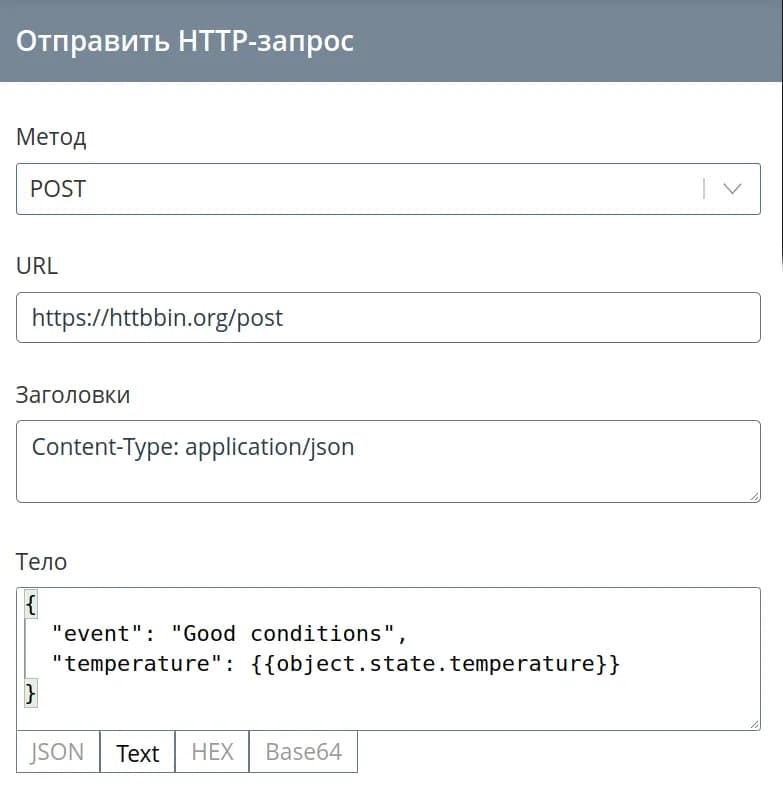
Task: Click the URL field with httbbin.org address
Action: (388, 318)
